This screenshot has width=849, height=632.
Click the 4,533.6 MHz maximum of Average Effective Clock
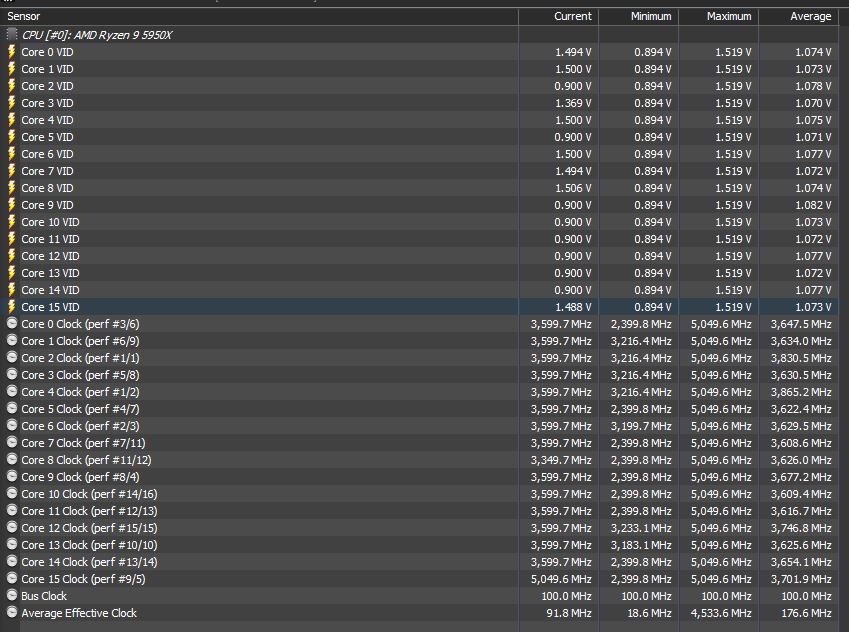click(x=721, y=613)
